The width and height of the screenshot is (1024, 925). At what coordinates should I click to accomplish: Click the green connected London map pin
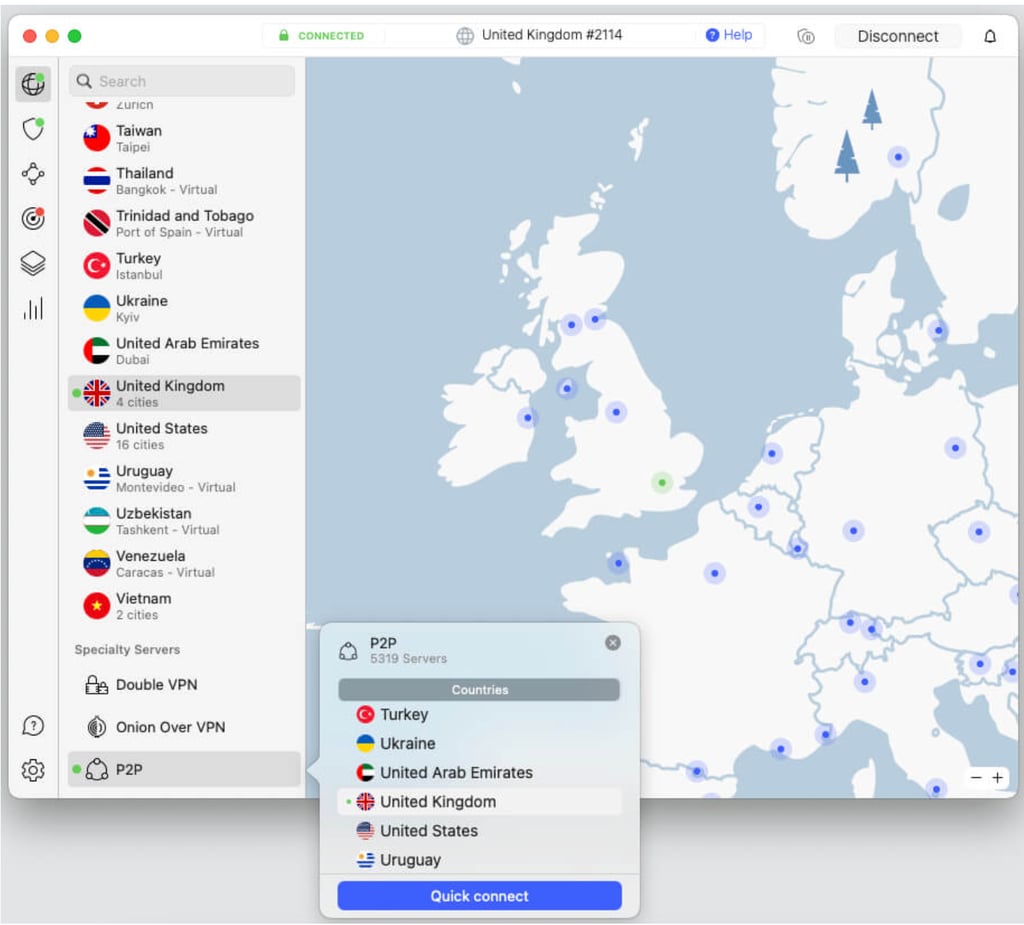(662, 483)
